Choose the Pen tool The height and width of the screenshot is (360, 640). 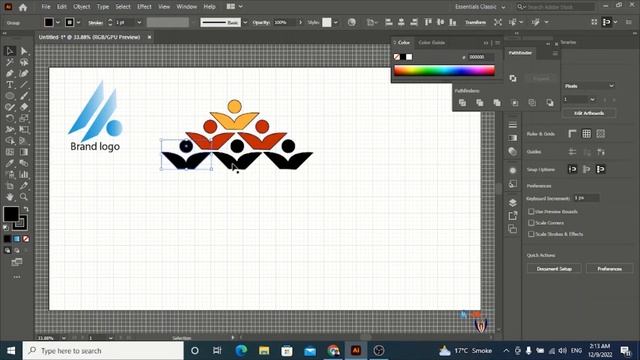(10, 73)
